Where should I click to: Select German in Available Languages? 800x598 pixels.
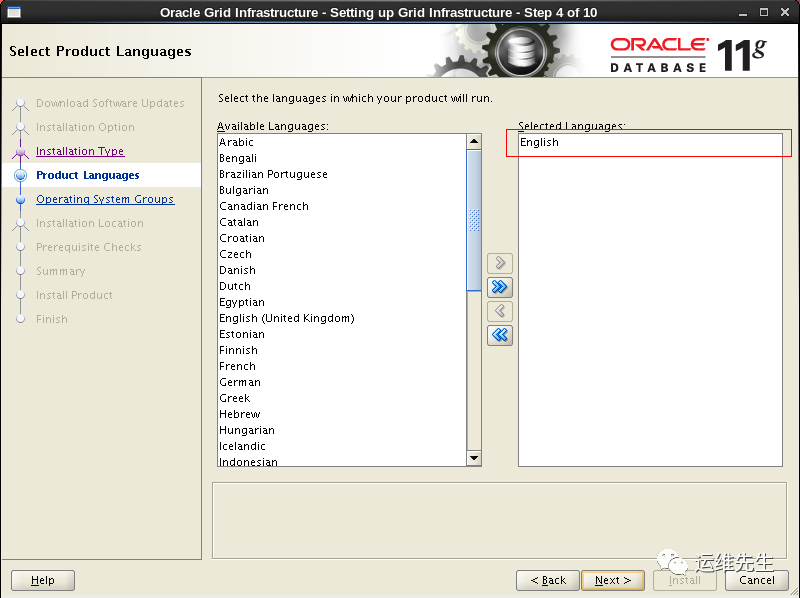pyautogui.click(x=341, y=382)
